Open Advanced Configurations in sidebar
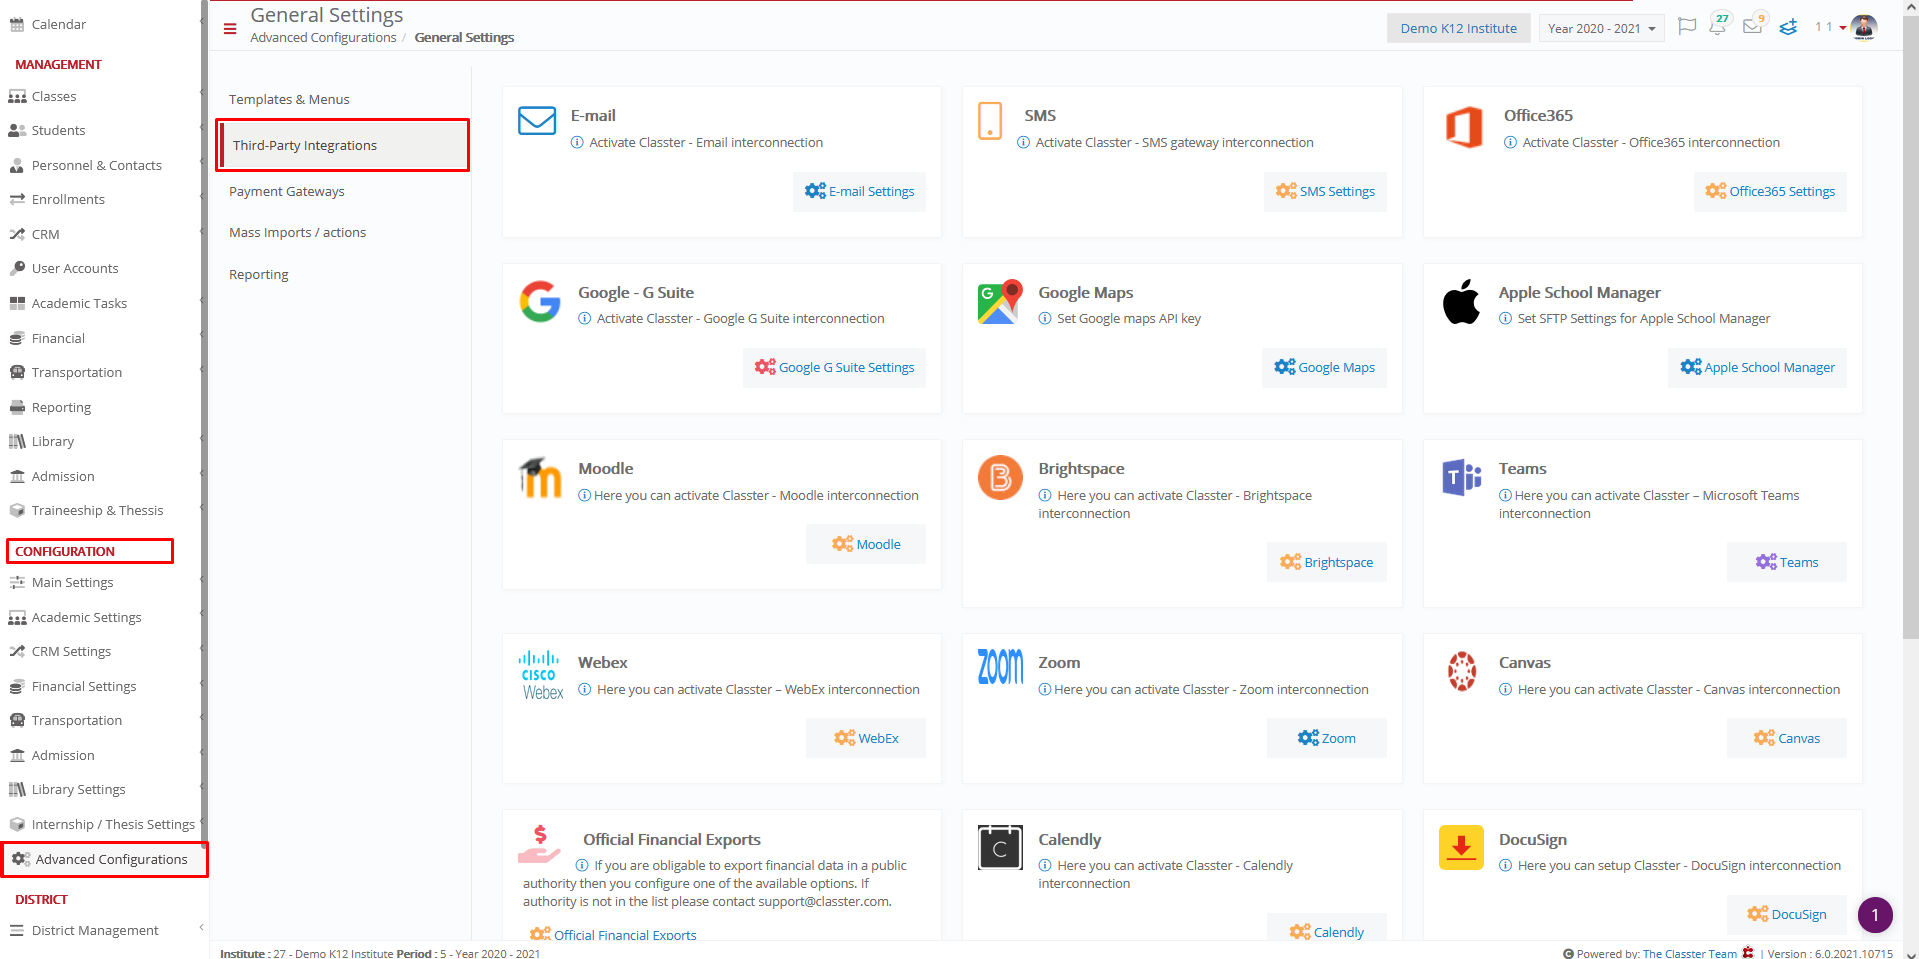The width and height of the screenshot is (1919, 959). [105, 859]
